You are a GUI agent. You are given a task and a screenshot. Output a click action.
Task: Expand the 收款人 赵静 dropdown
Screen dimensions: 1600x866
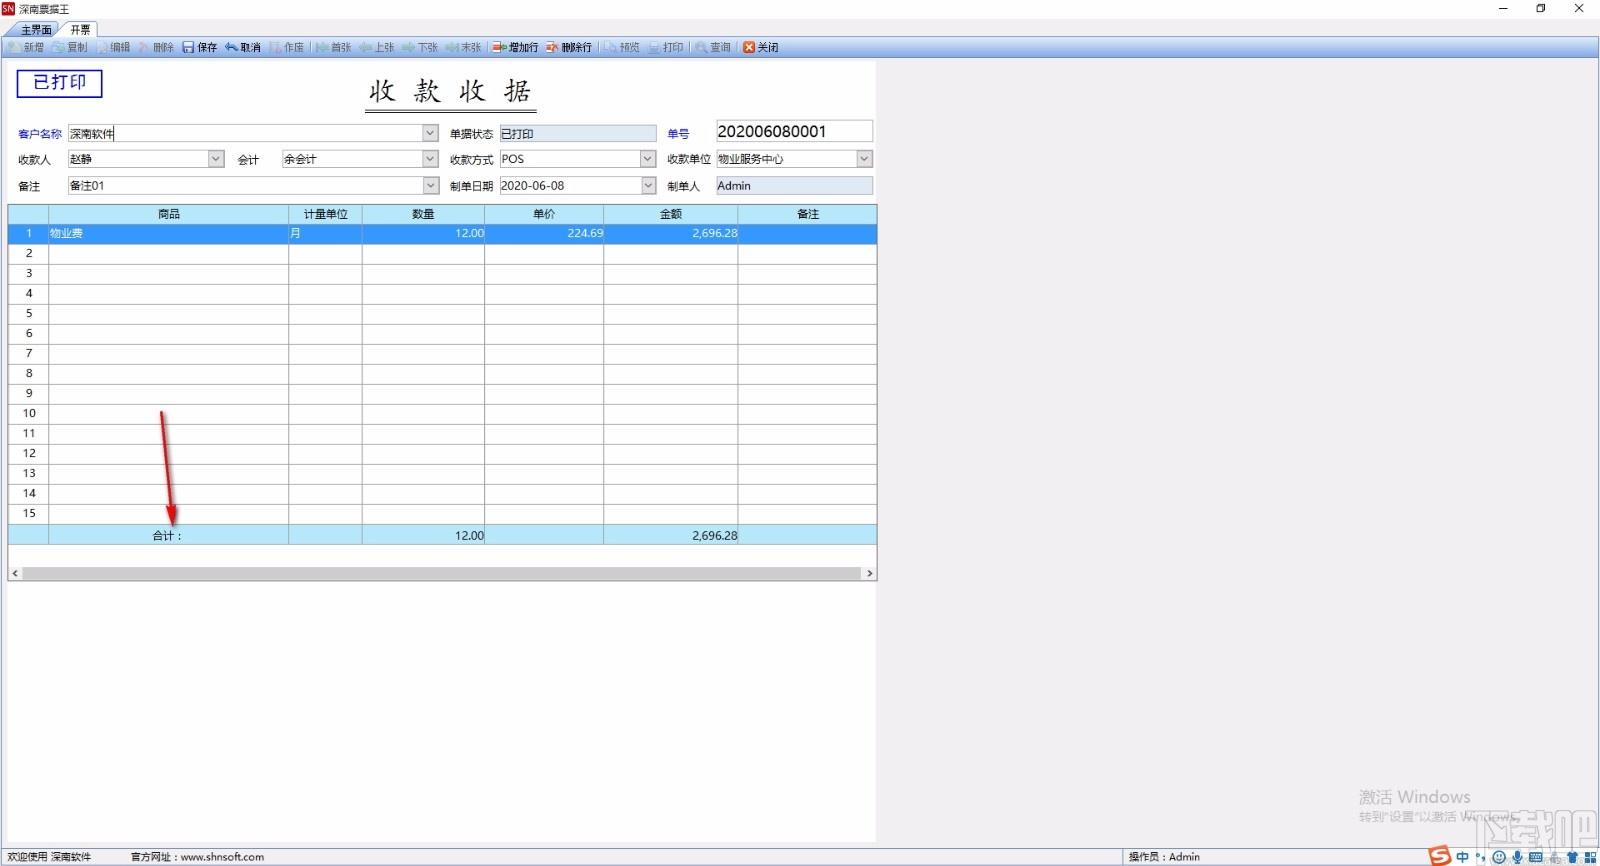click(216, 159)
